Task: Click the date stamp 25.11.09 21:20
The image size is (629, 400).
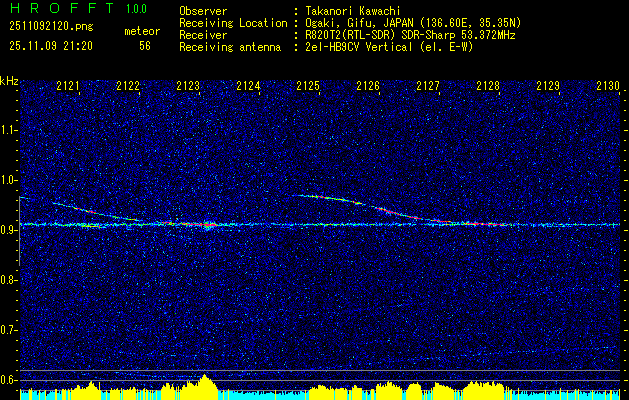Action: [x=50, y=46]
